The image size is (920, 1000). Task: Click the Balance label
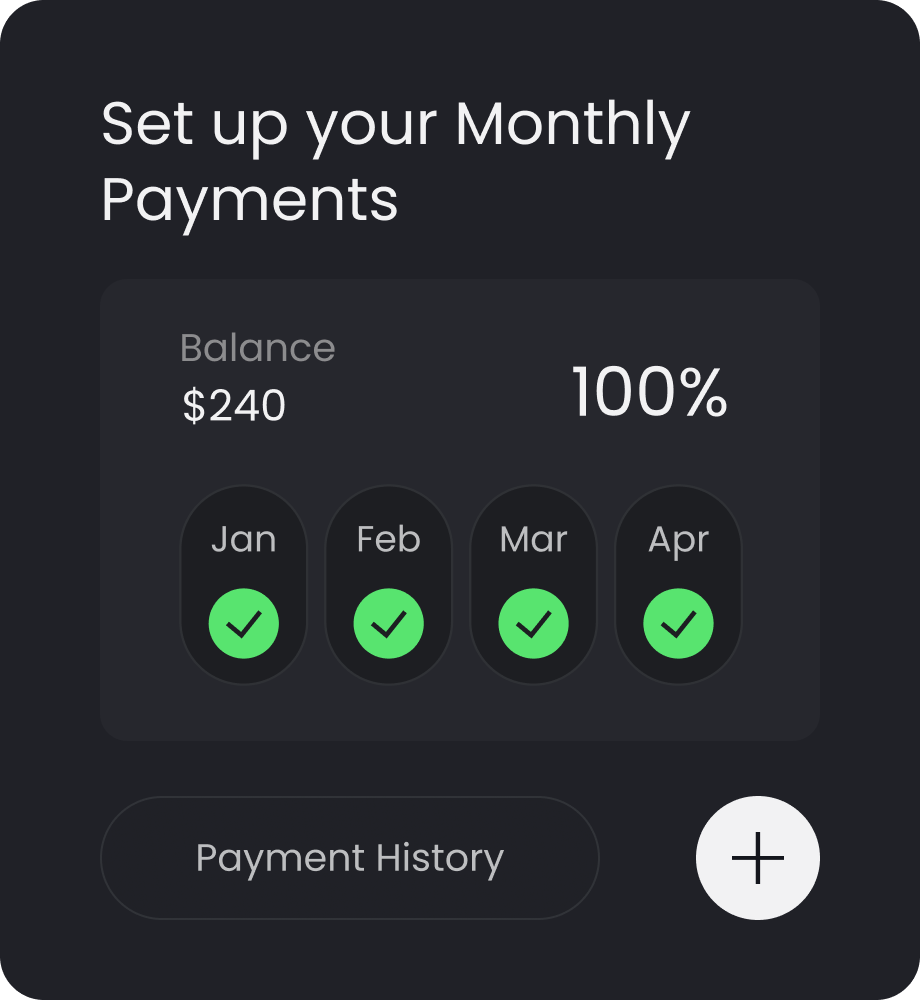257,348
